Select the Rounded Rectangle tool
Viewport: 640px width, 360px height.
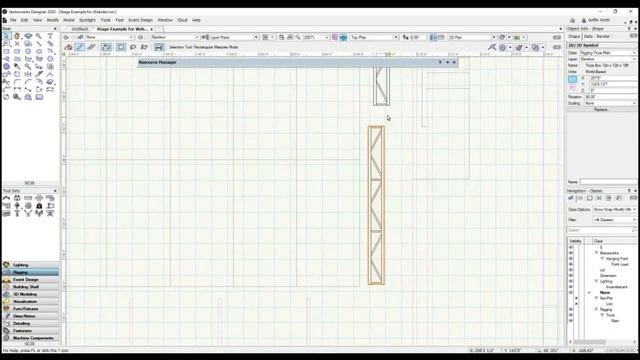tap(17, 52)
